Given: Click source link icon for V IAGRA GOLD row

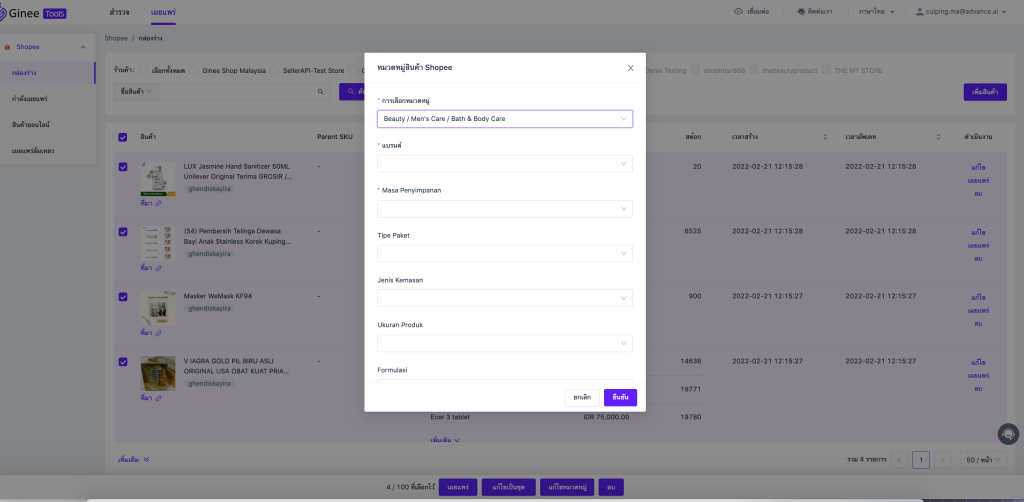Looking at the screenshot, I should 158,397.
